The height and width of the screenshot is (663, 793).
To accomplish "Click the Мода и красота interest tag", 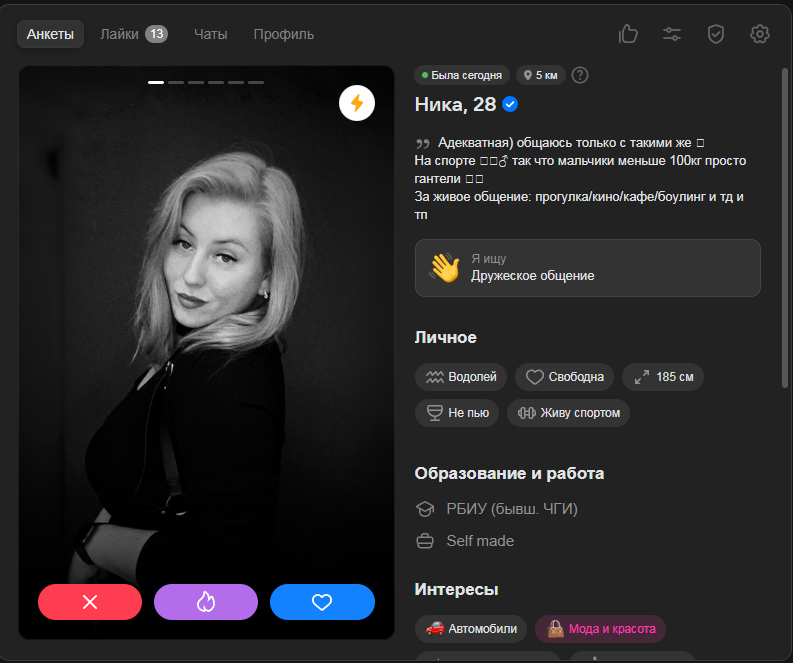I will (600, 629).
